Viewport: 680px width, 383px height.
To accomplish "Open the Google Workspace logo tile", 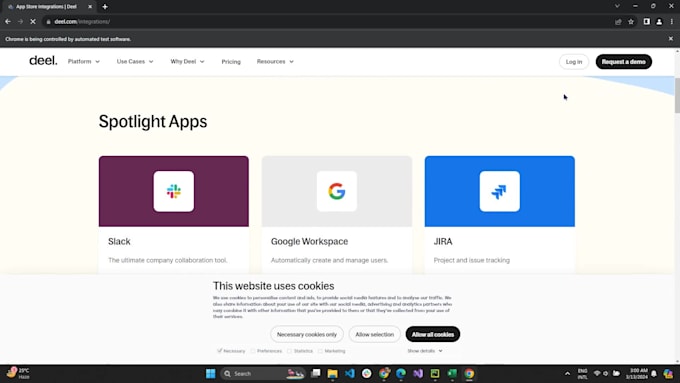I will point(337,191).
